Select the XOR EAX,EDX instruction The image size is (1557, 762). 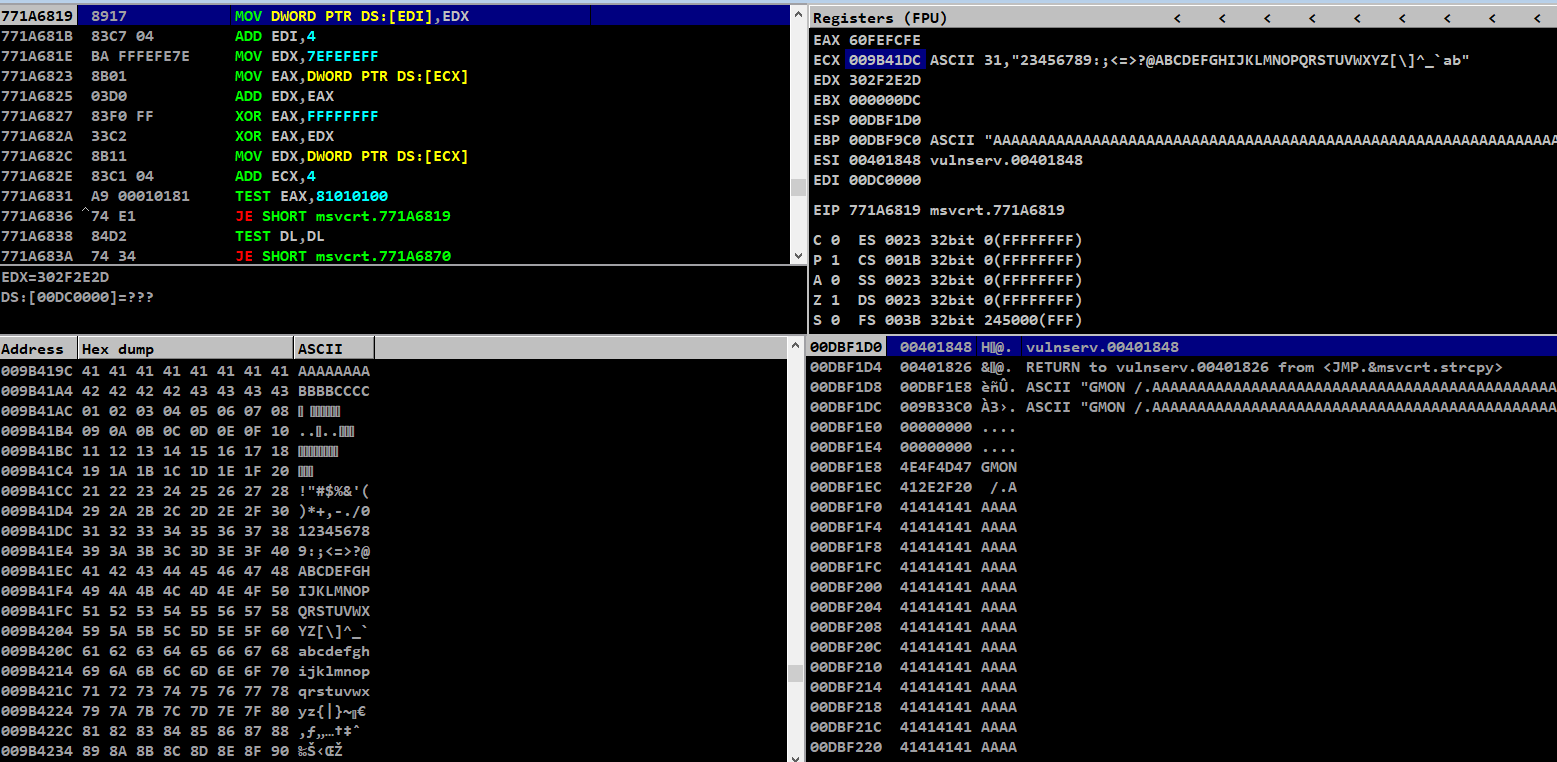pyautogui.click(x=284, y=136)
